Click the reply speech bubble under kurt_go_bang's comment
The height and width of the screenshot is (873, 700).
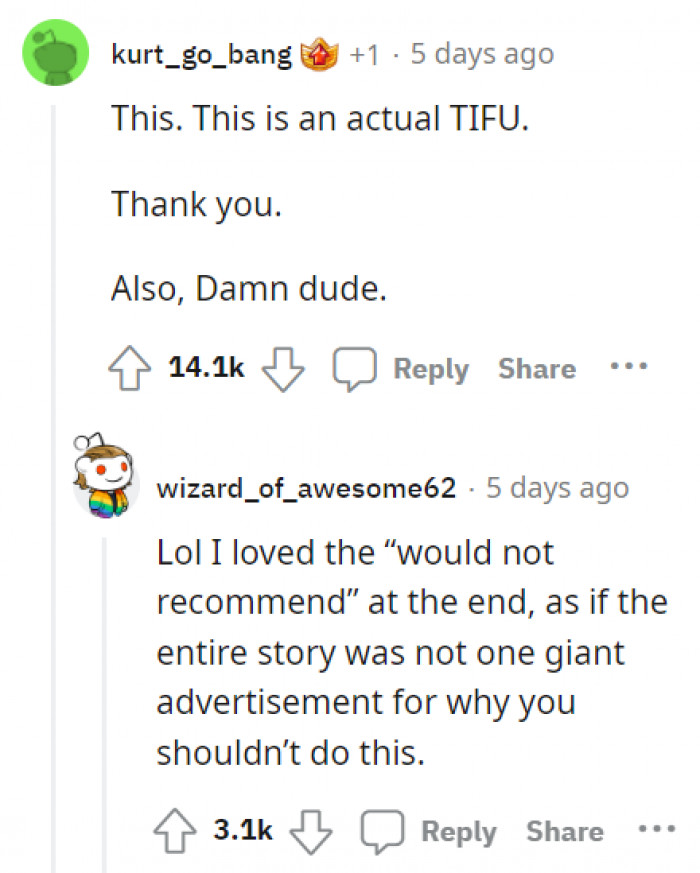[357, 368]
